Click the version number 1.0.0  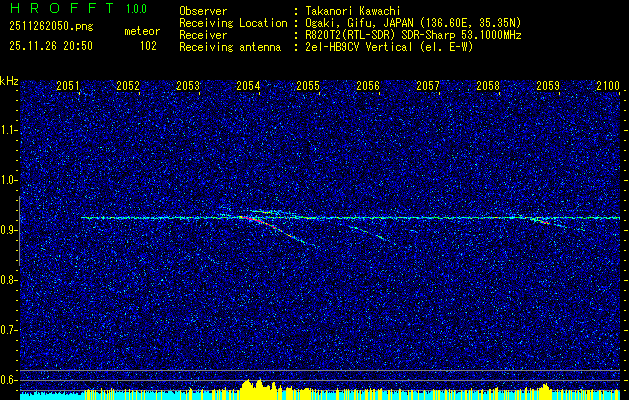coord(136,9)
